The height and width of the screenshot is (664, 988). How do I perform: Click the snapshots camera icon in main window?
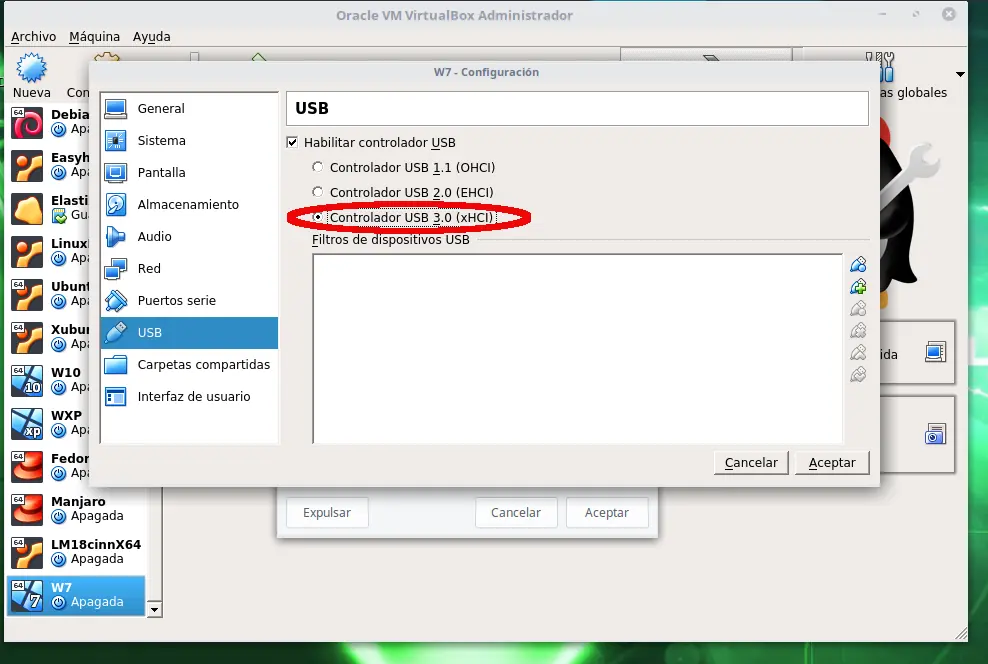tap(936, 434)
